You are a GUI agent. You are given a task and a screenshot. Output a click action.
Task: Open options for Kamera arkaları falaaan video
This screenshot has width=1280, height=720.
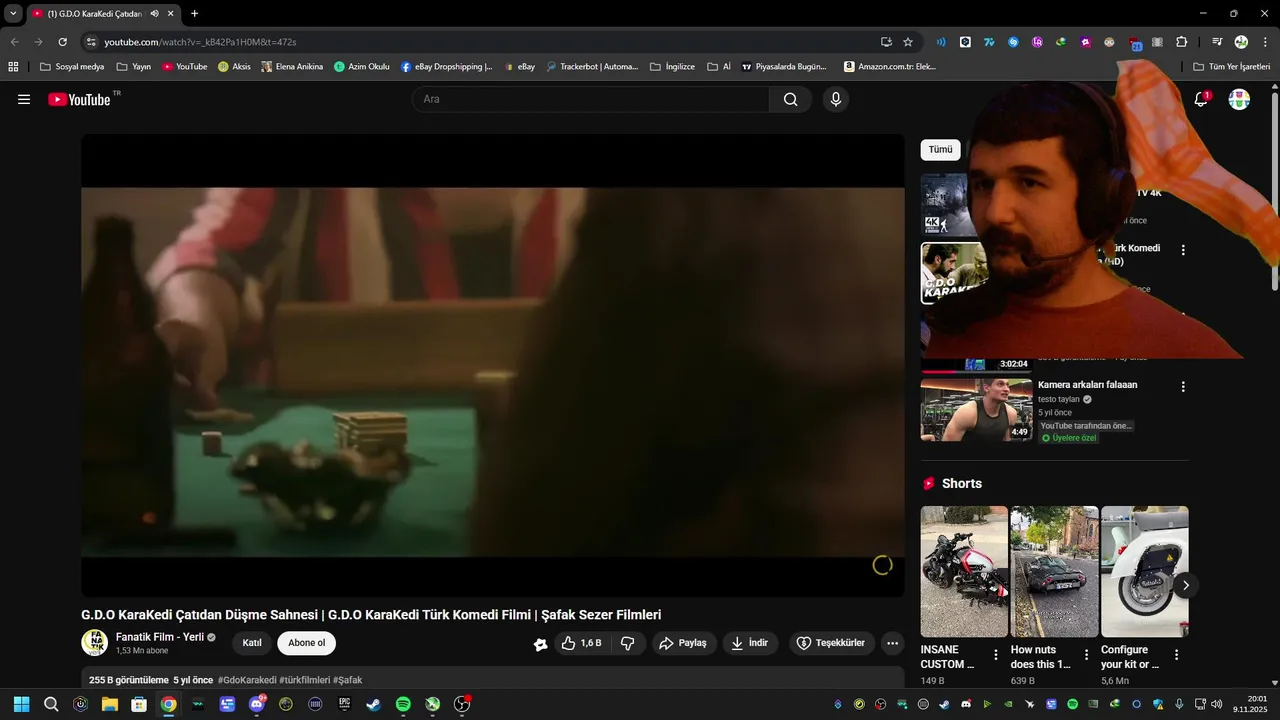[1183, 386]
